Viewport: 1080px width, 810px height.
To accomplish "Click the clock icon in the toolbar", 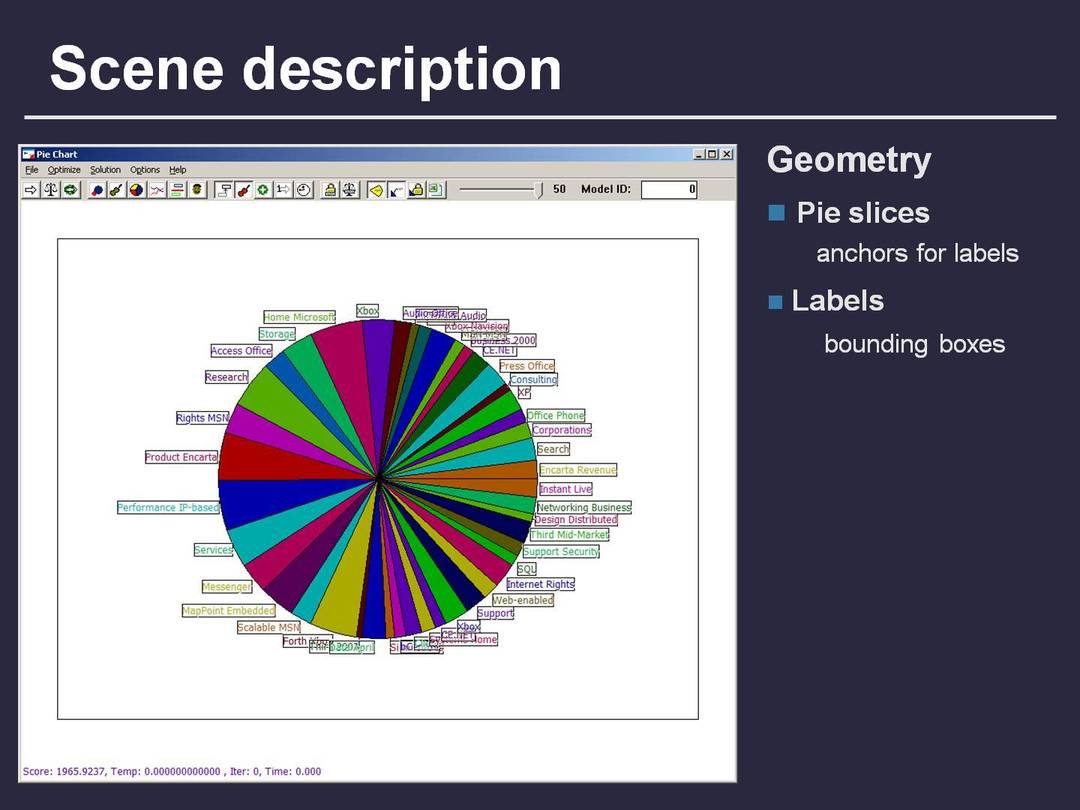I will coord(304,189).
